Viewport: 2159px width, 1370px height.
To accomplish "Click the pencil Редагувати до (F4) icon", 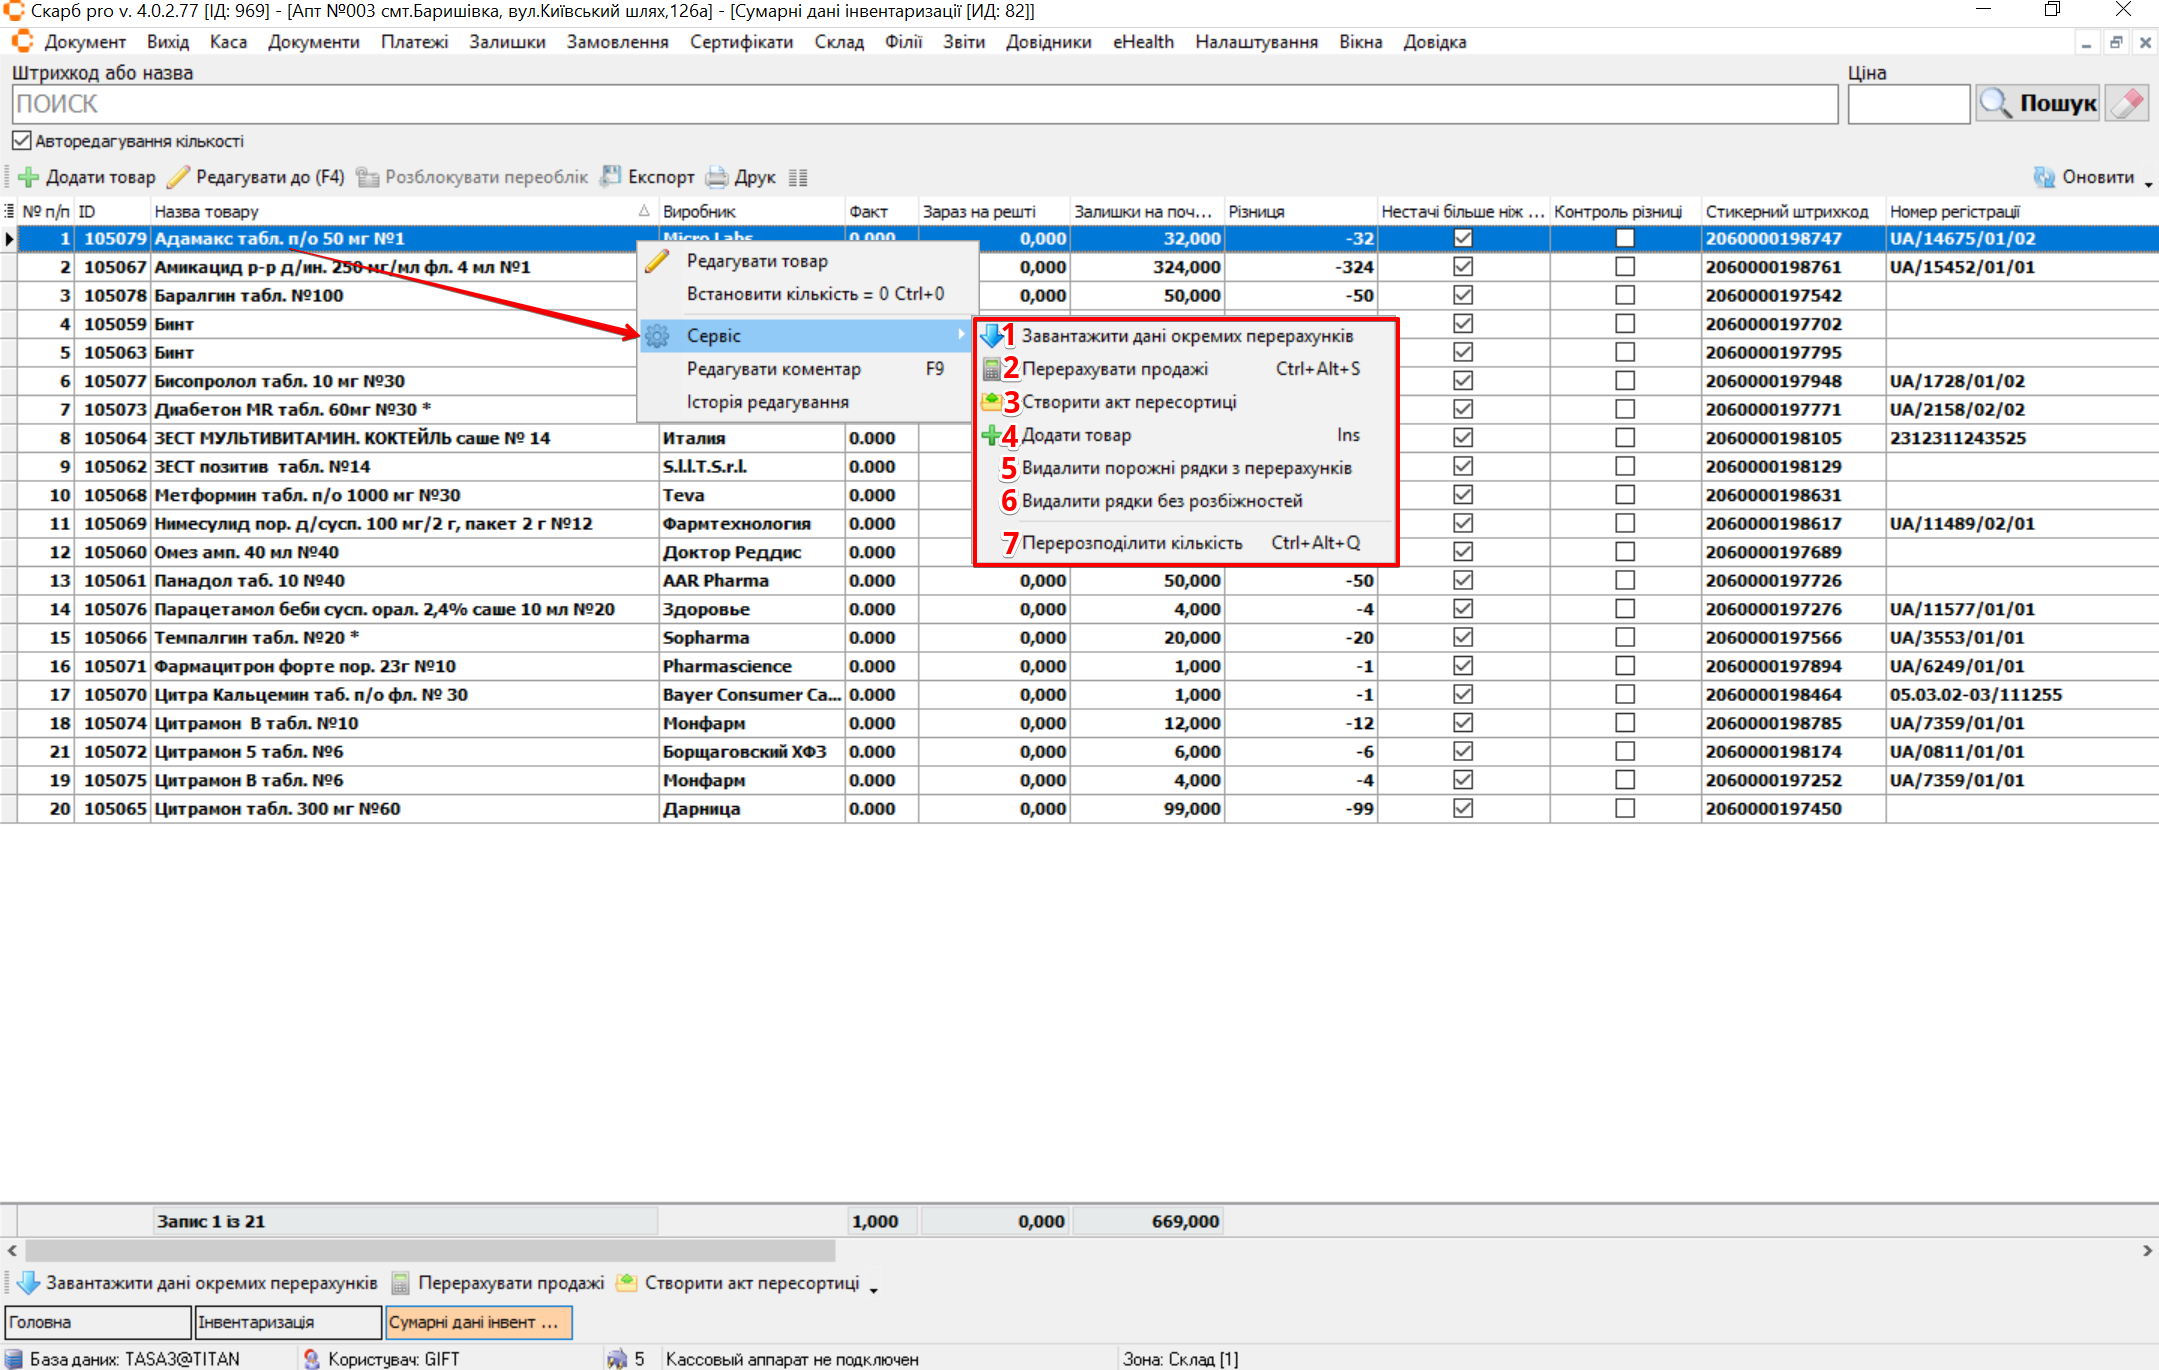I will coord(178,177).
